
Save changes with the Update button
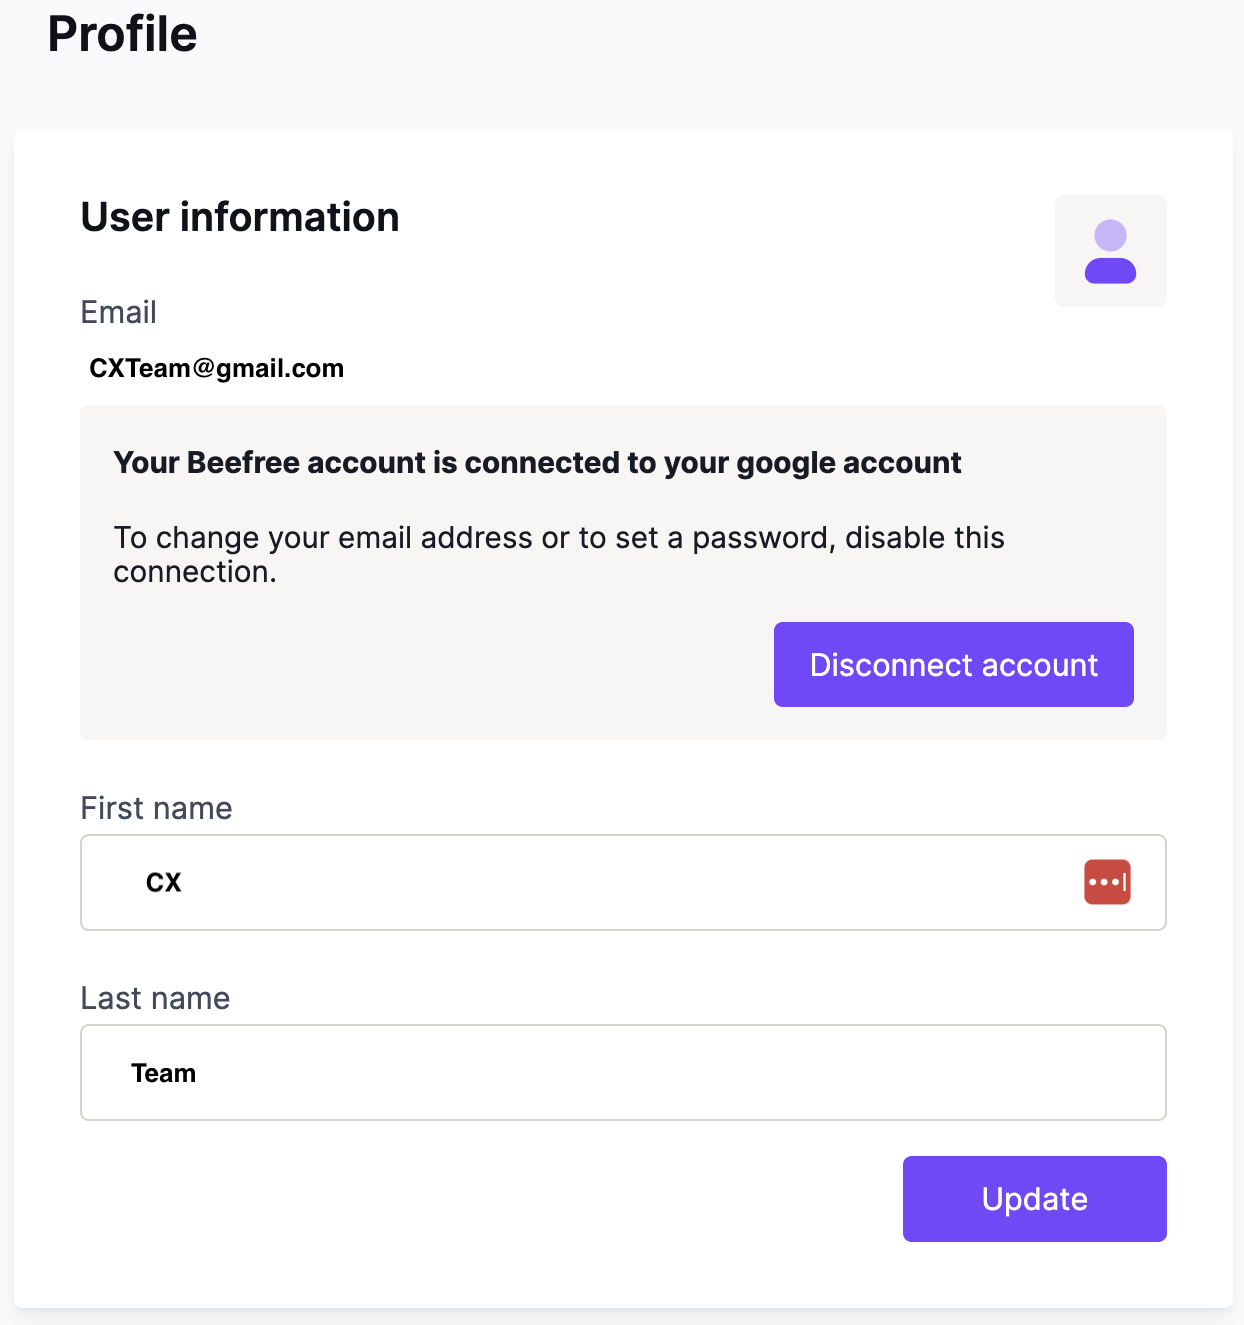[x=1034, y=1199]
